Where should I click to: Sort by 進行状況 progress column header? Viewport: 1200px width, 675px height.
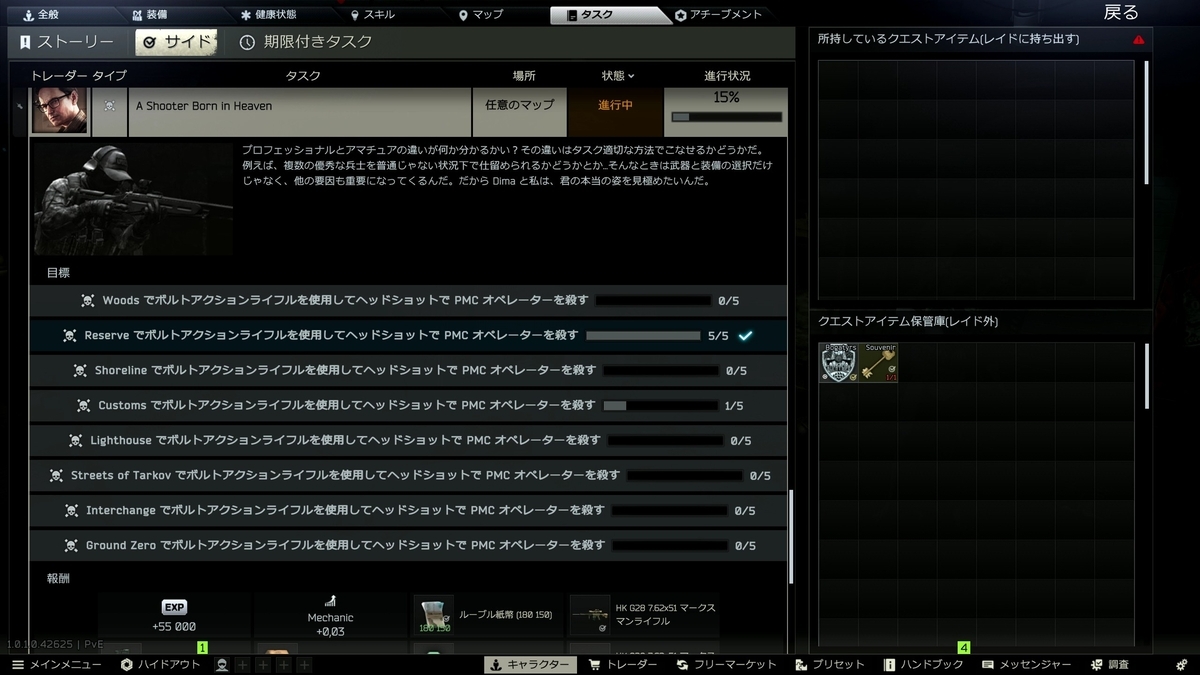click(x=727, y=76)
